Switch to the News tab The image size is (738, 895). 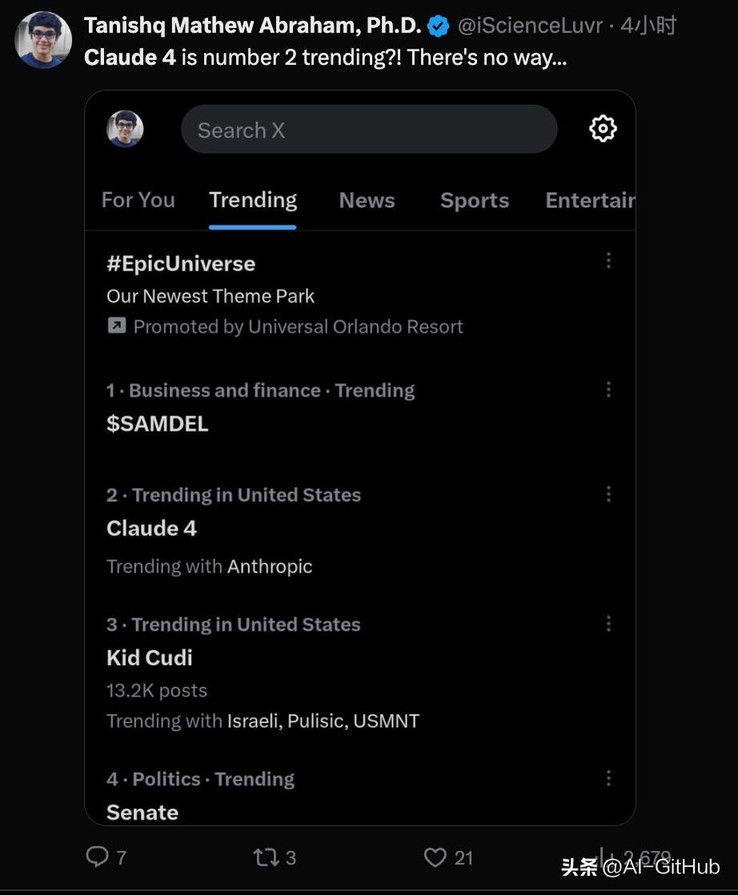pyautogui.click(x=367, y=200)
